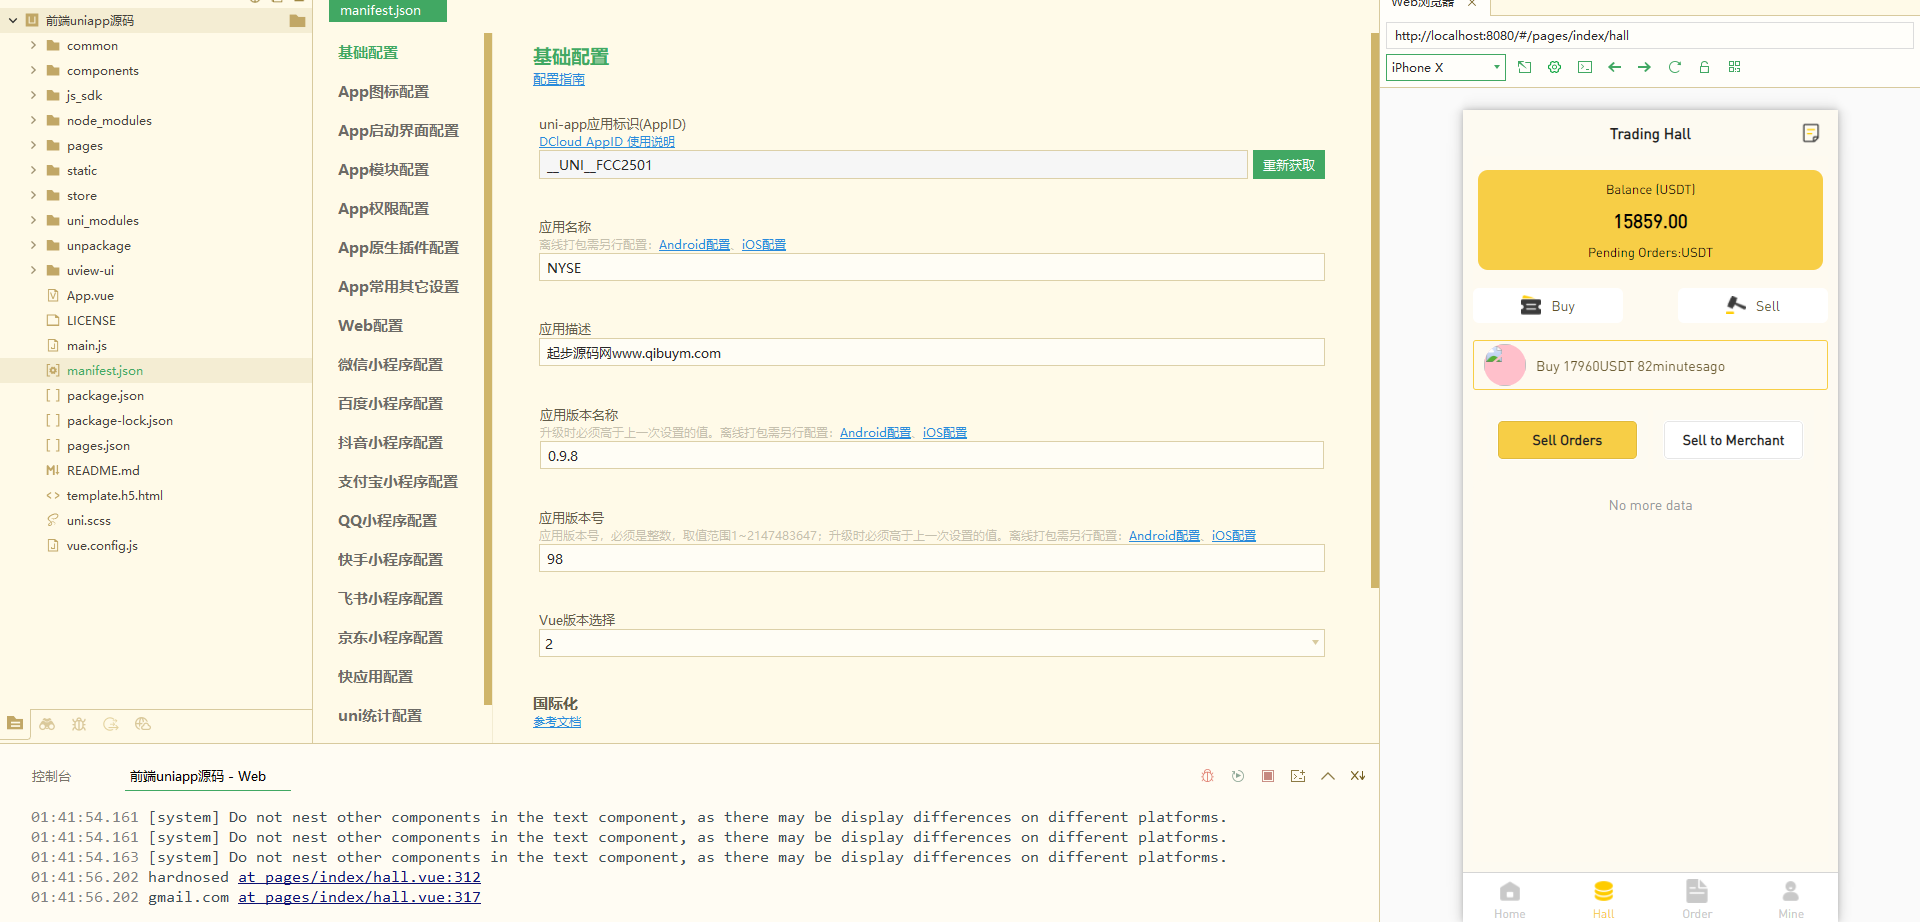
Task: Click the QR code icon in browser toolbar
Action: point(1734,67)
